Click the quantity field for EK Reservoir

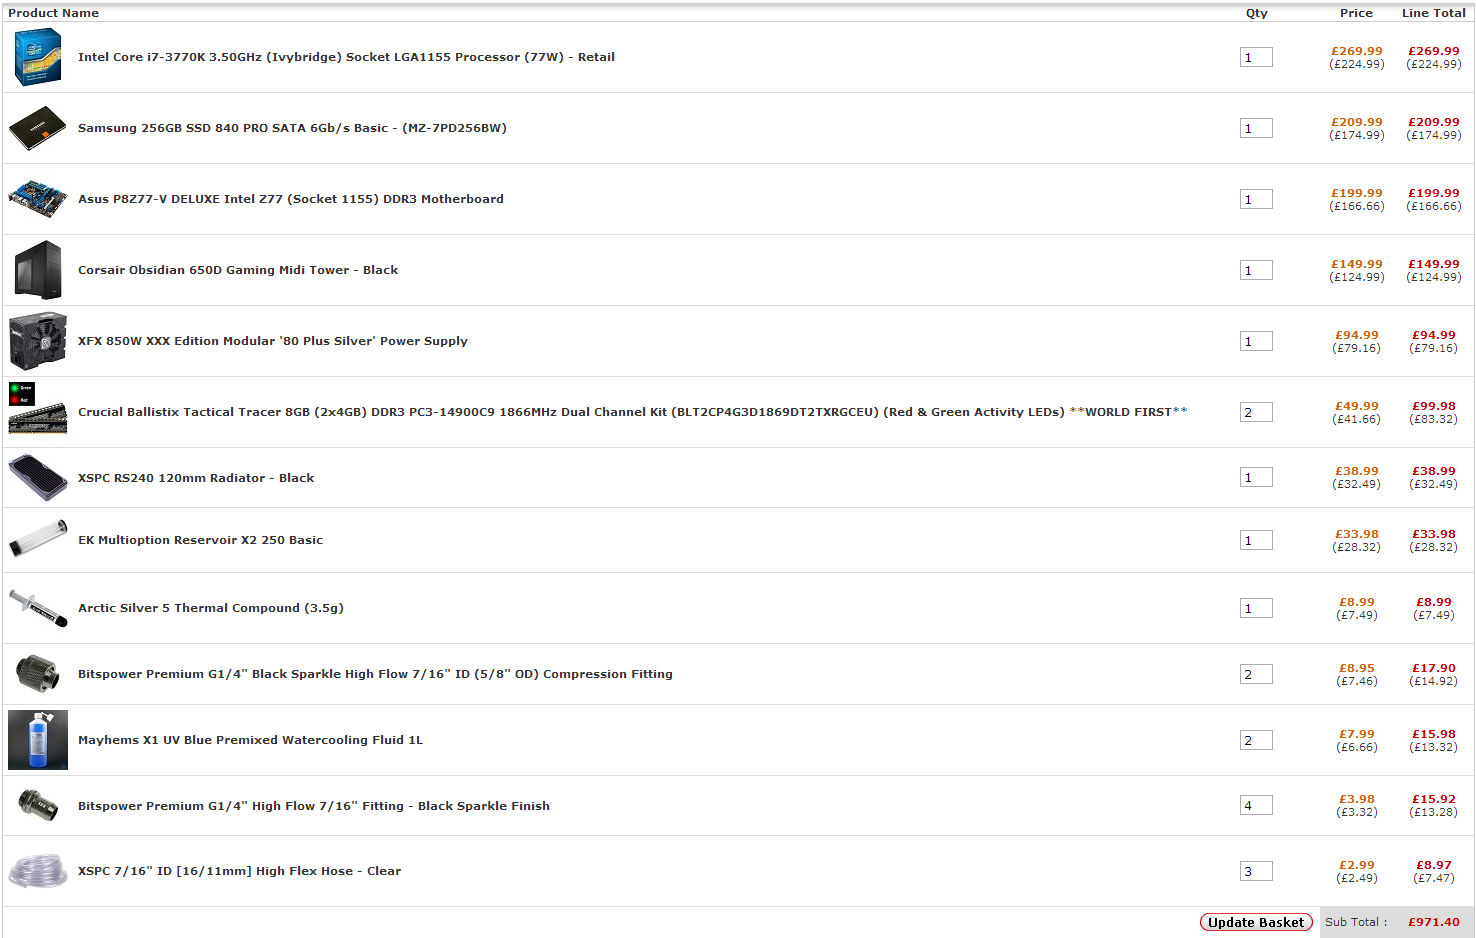pos(1256,540)
